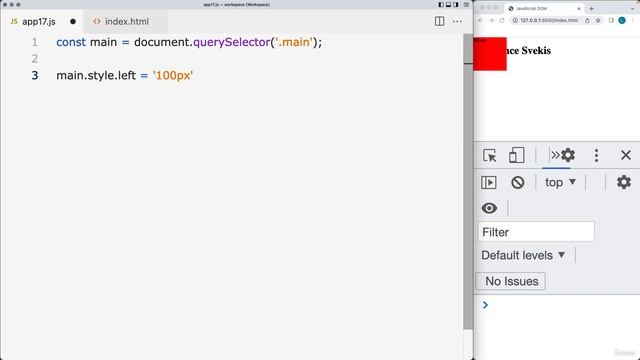The width and height of the screenshot is (640, 360).
Task: Open DevTools customize three-dot menu
Action: [596, 156]
